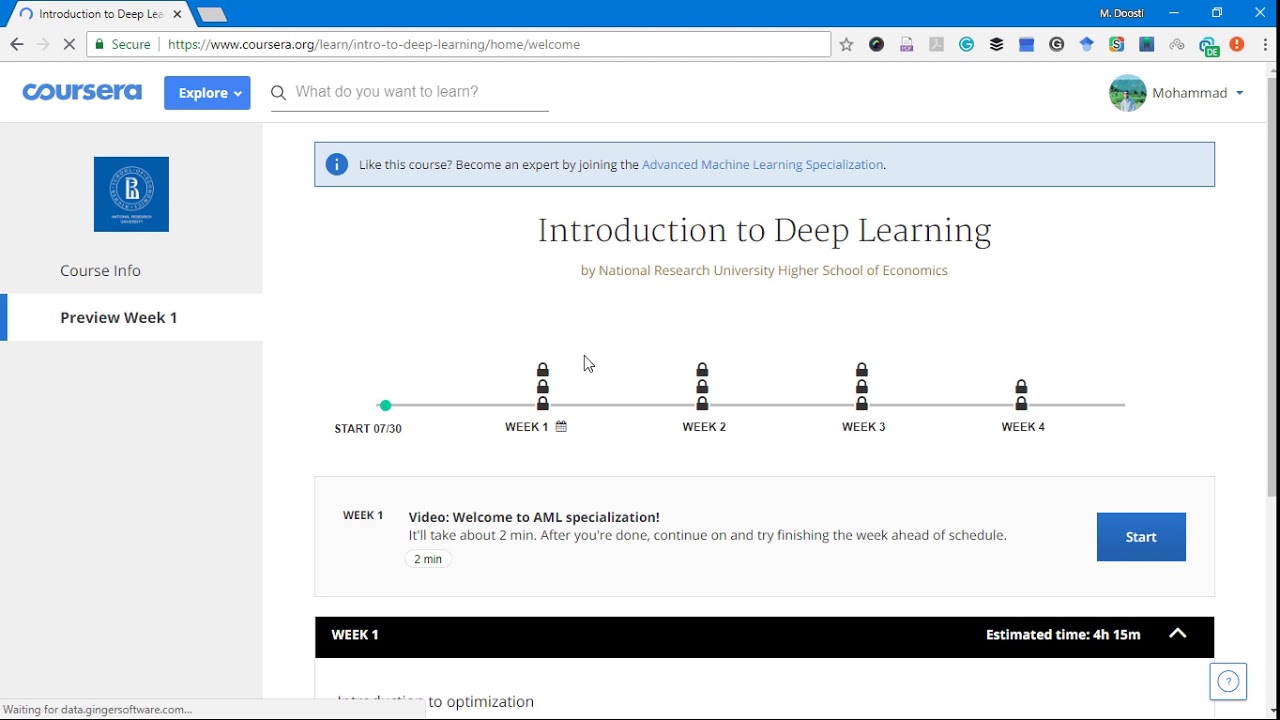Open a new browser tab

211,15
